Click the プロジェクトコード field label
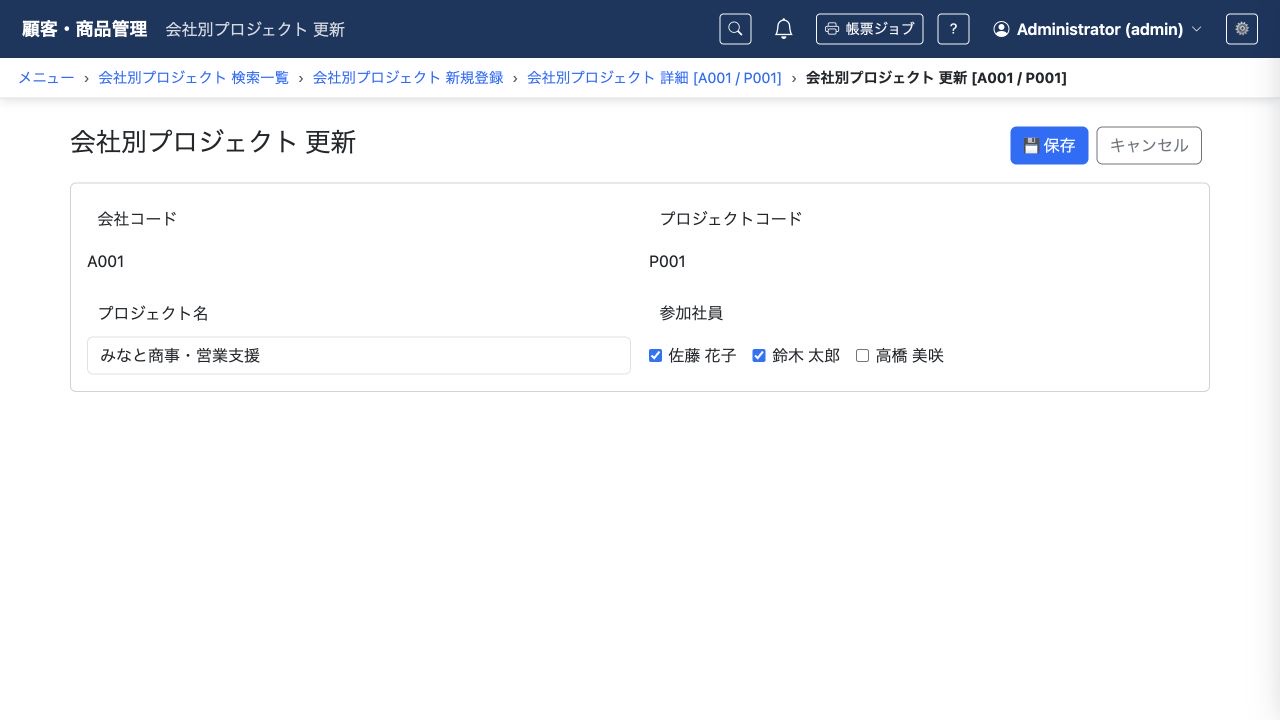The height and width of the screenshot is (720, 1280). [731, 218]
